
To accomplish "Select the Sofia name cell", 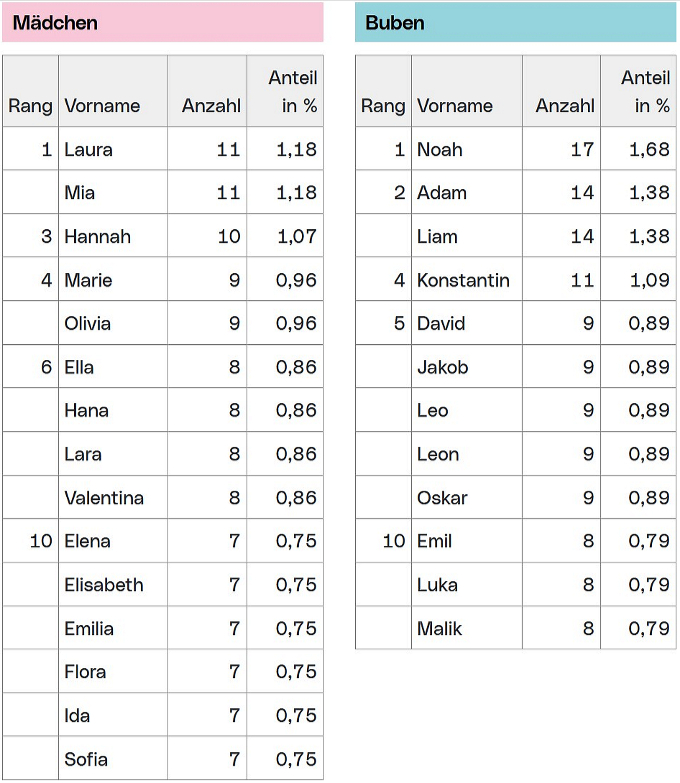I will (x=86, y=759).
